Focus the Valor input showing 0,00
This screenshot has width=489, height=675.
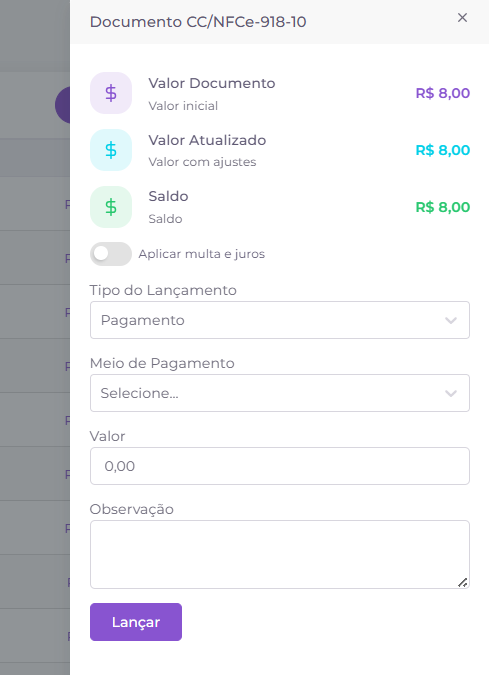280,466
